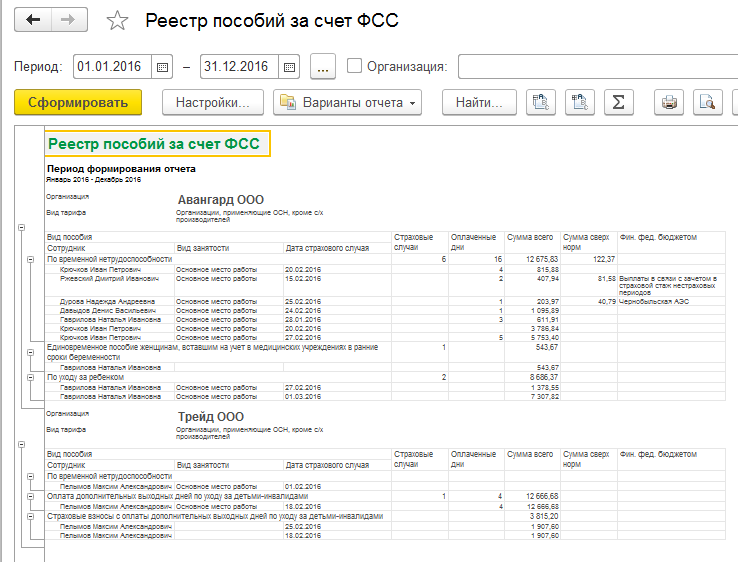Collapse the По уходу за ребенком group
The image size is (738, 562).
31,377
